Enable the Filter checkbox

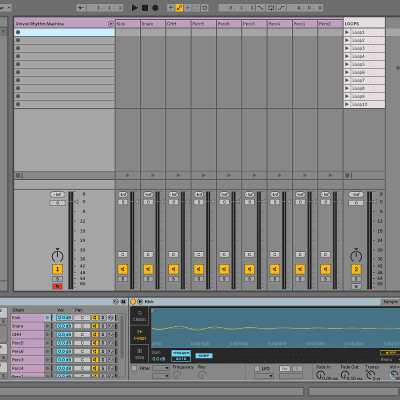tap(134, 368)
